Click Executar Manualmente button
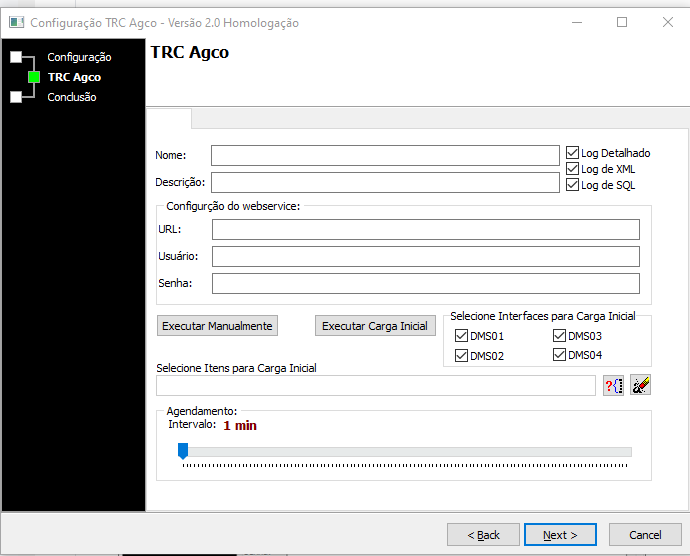The width and height of the screenshot is (690, 556). [x=217, y=326]
